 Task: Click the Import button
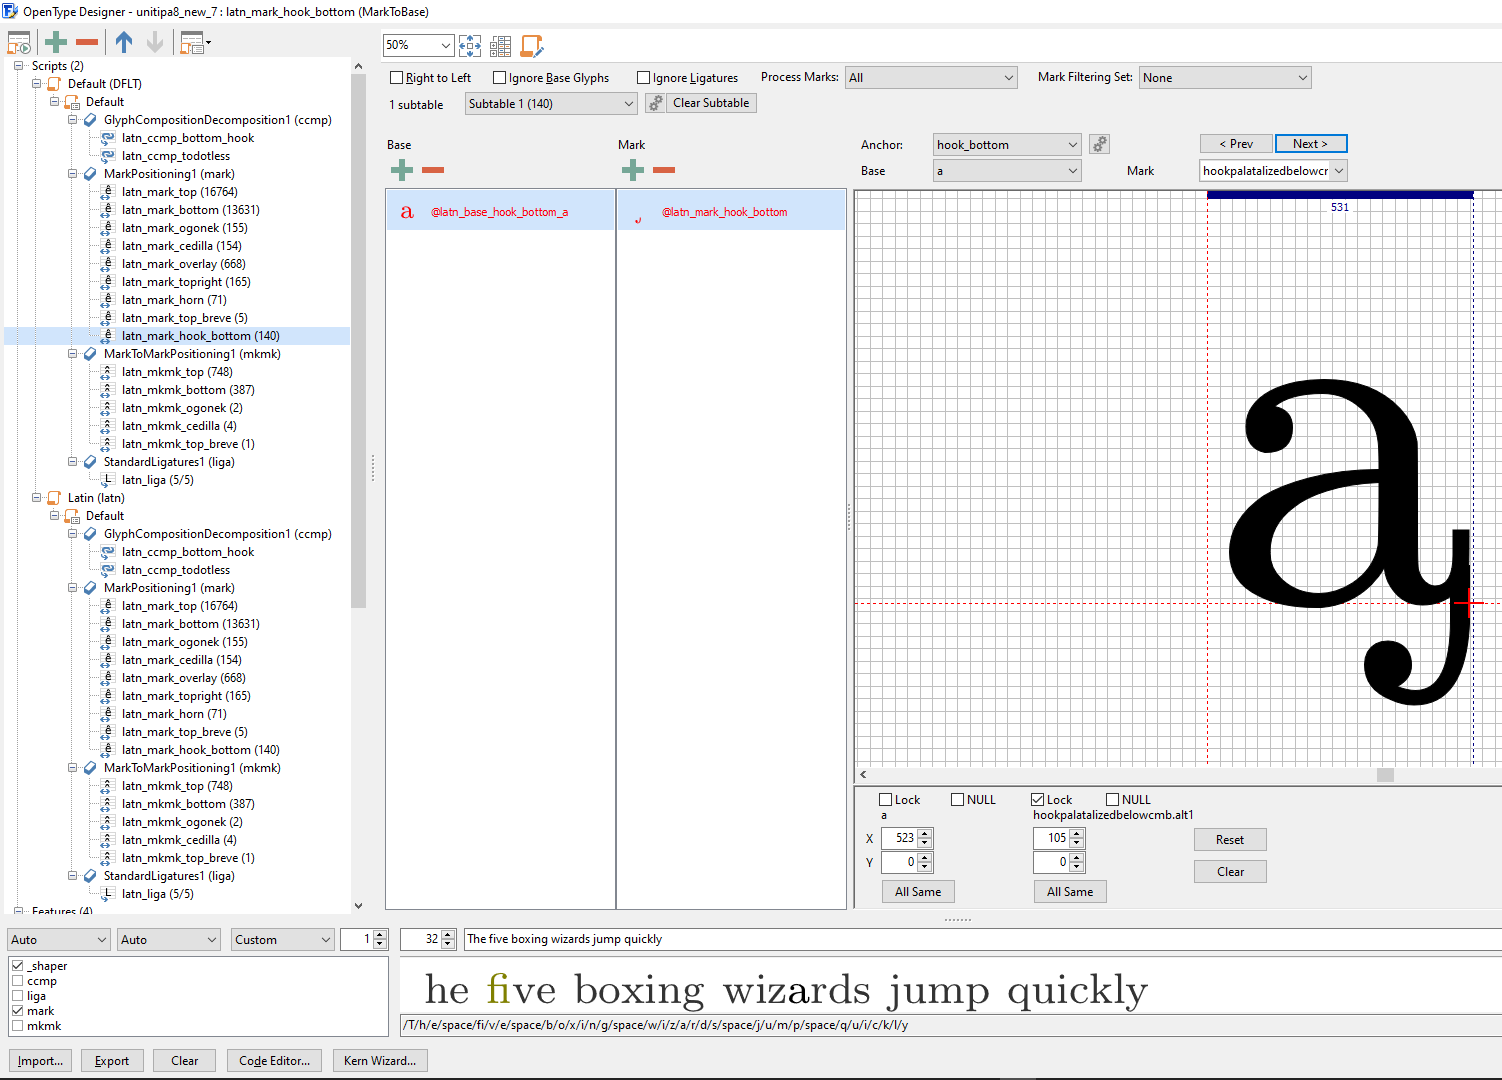[40, 1061]
